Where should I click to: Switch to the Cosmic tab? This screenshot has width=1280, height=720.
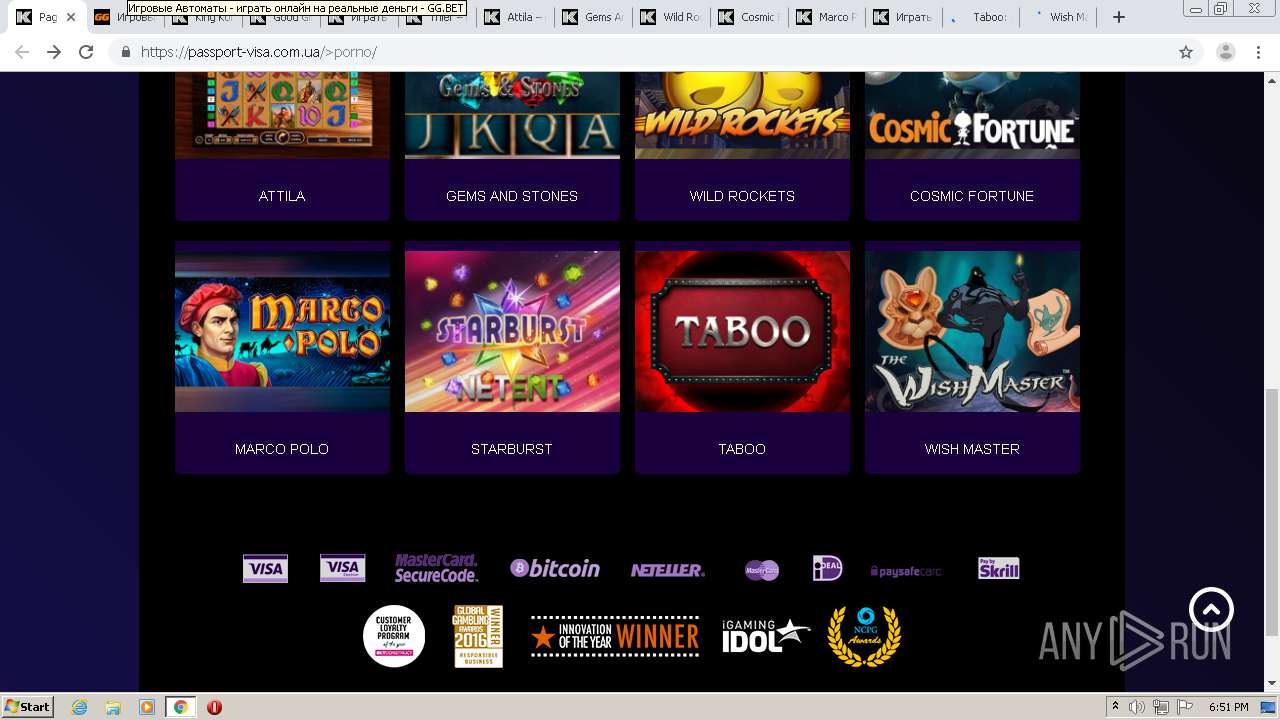[750, 17]
